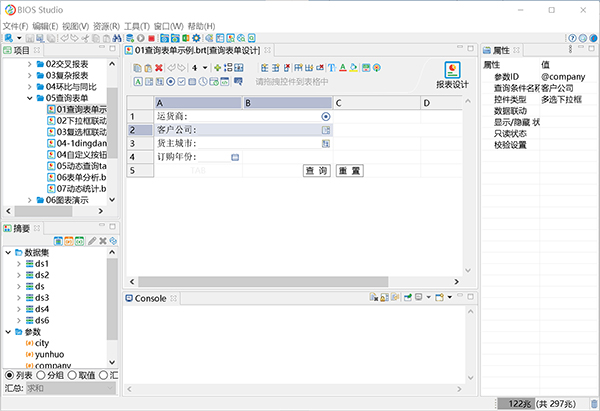The width and height of the screenshot is (600, 411).
Task: Open the 汇总 求和 dropdown
Action: click(70, 388)
